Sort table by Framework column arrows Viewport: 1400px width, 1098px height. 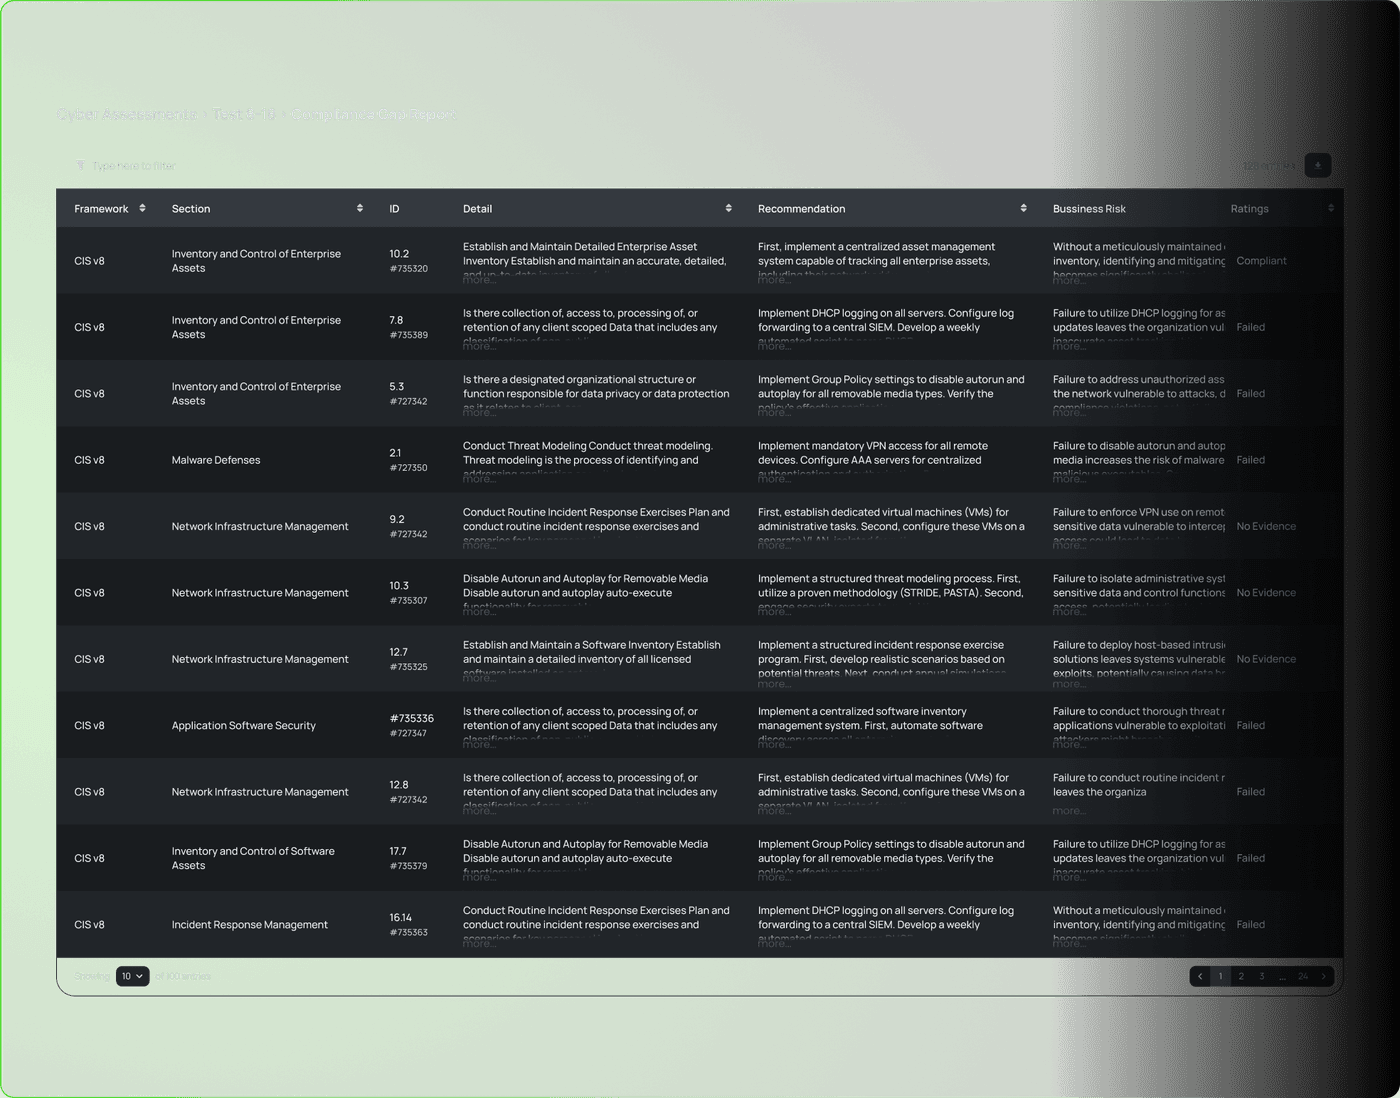click(x=142, y=208)
